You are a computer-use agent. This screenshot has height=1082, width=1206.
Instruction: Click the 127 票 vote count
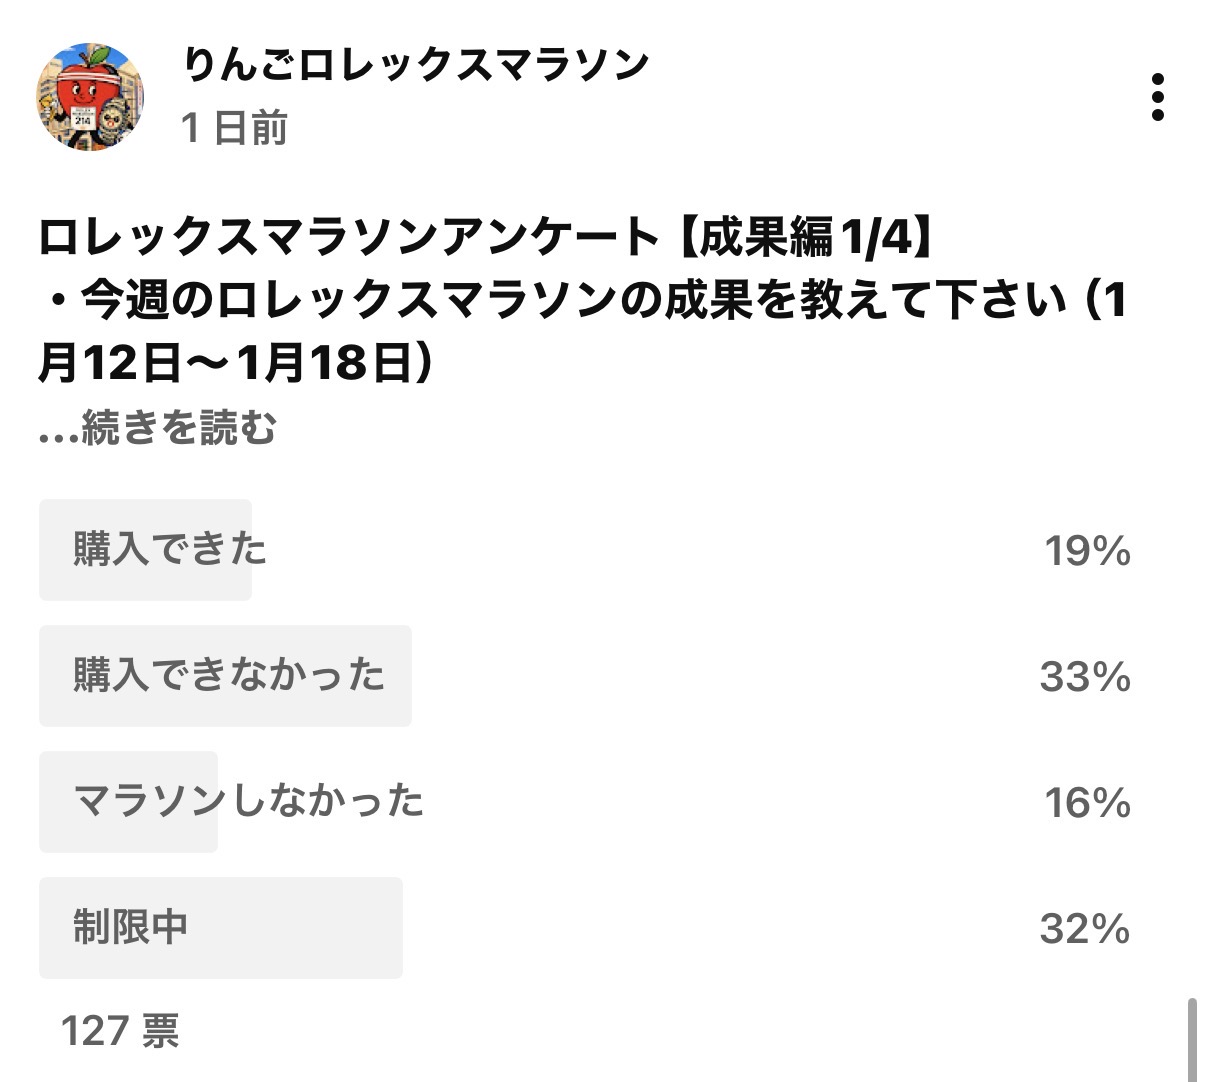tap(120, 1030)
